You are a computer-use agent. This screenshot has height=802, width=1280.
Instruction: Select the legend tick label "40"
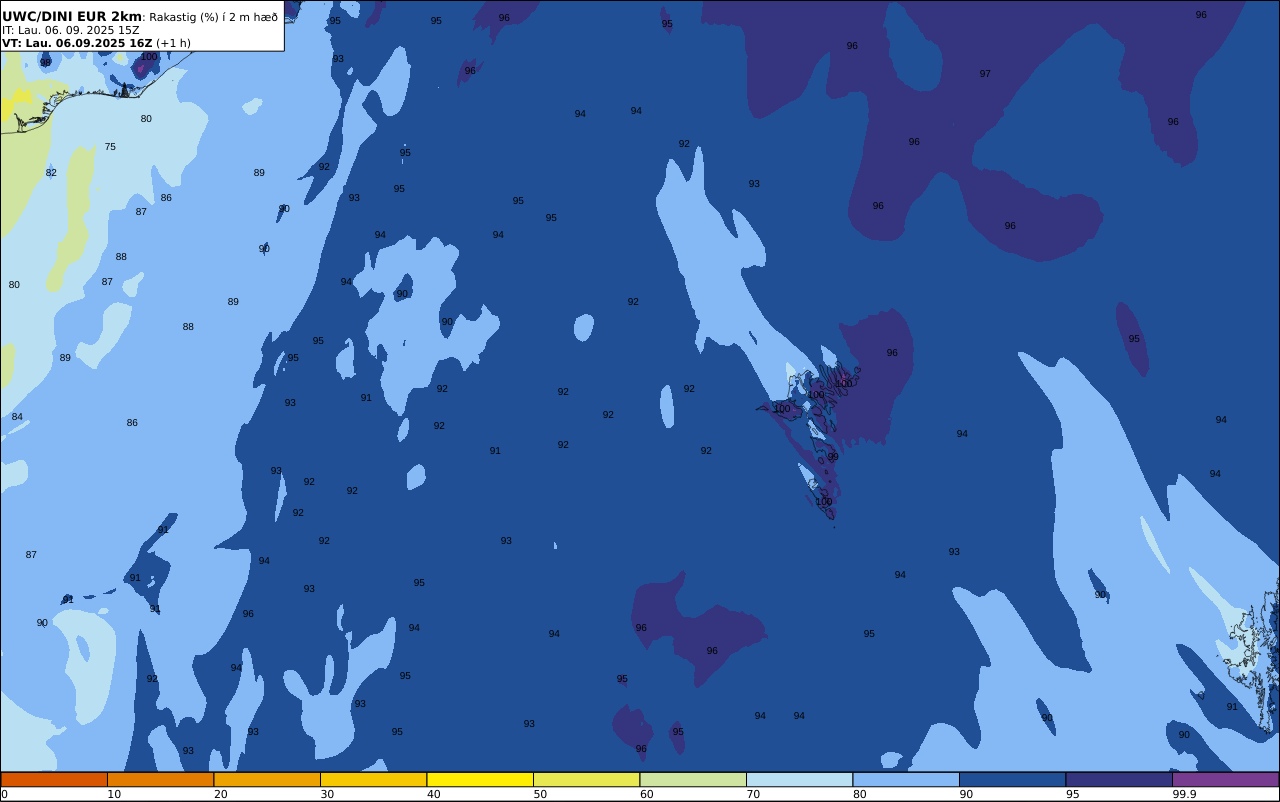[434, 794]
